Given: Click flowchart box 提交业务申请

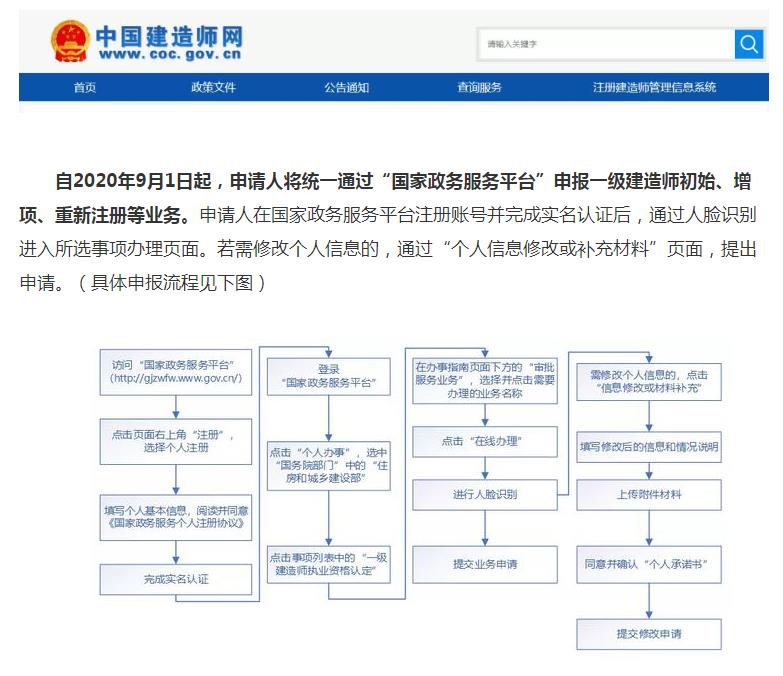Looking at the screenshot, I should (x=485, y=564).
